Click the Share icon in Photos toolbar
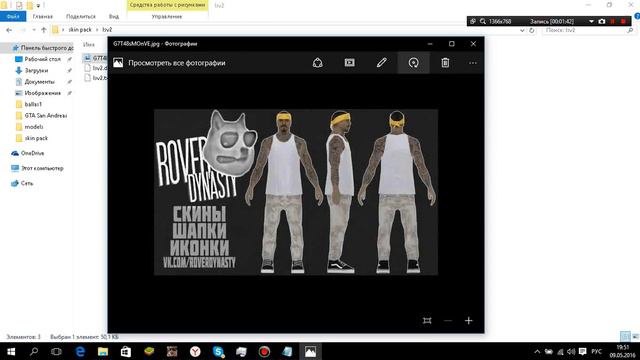This screenshot has height=360, width=640. click(x=318, y=63)
